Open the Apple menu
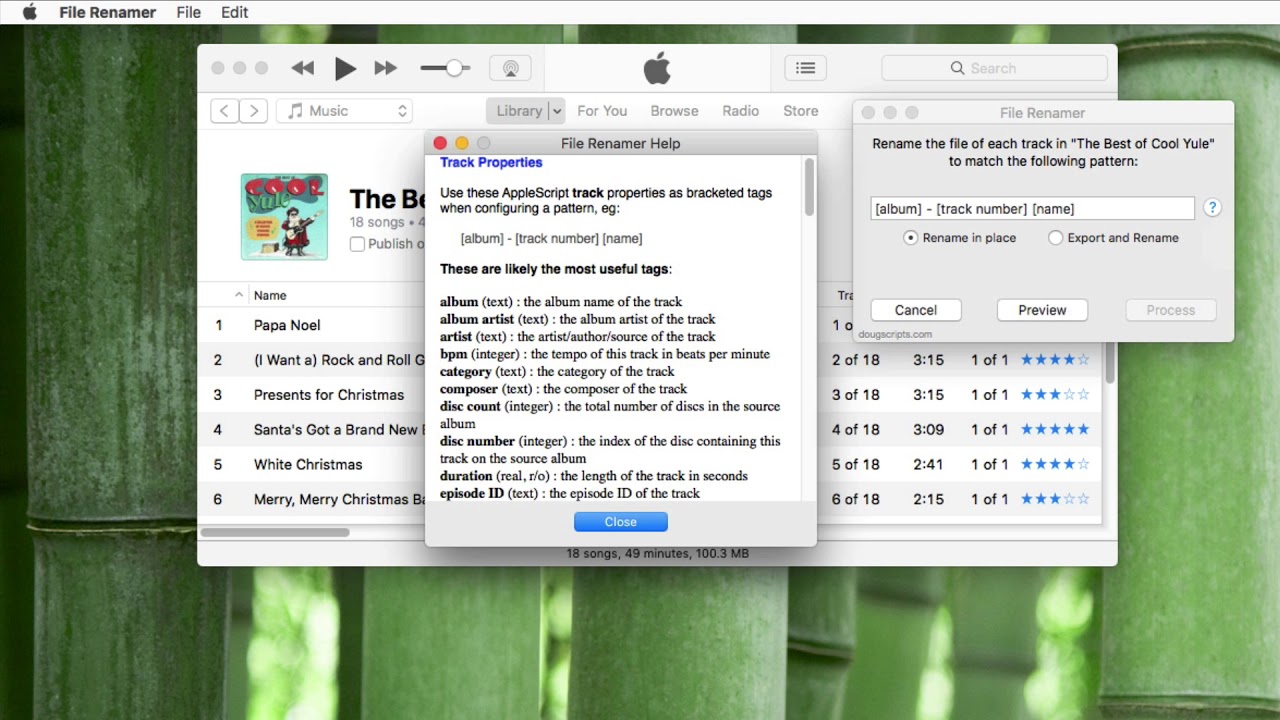Screen dimensions: 1280x720 click(30, 12)
